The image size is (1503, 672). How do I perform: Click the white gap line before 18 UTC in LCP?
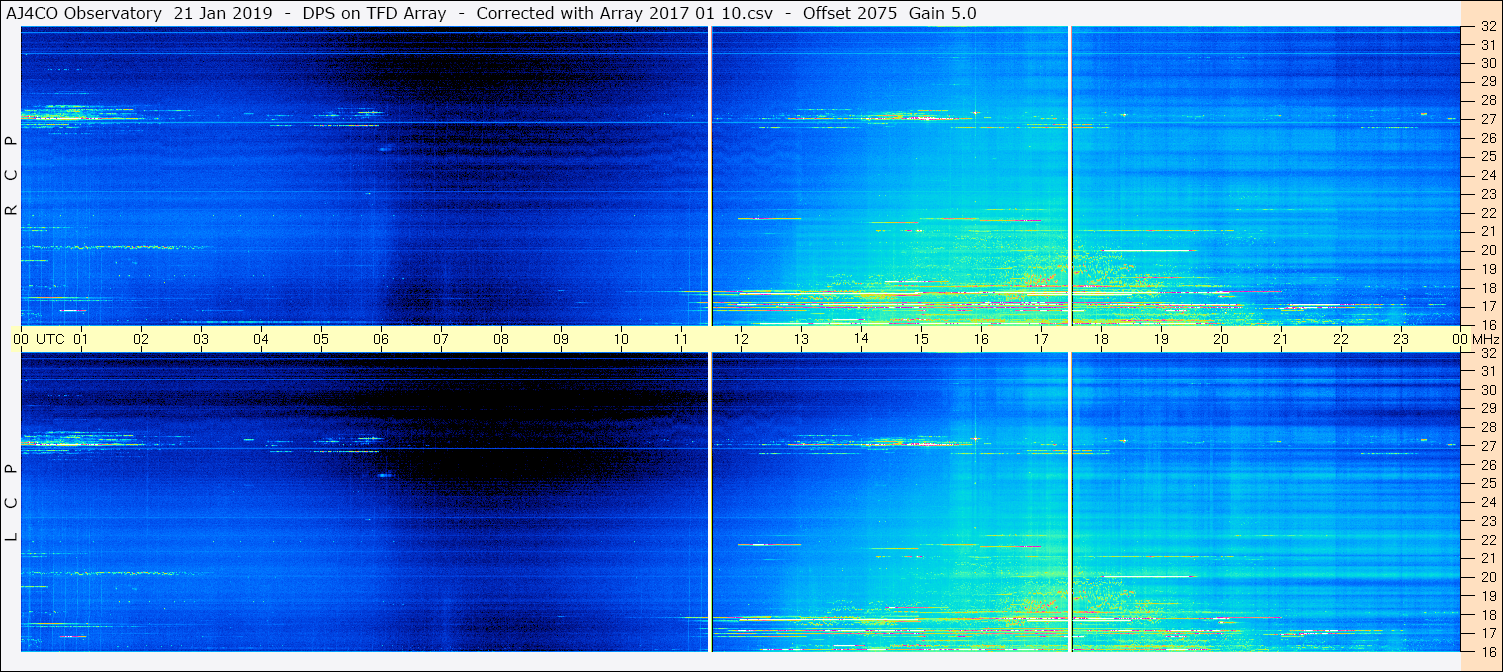click(x=1070, y=502)
